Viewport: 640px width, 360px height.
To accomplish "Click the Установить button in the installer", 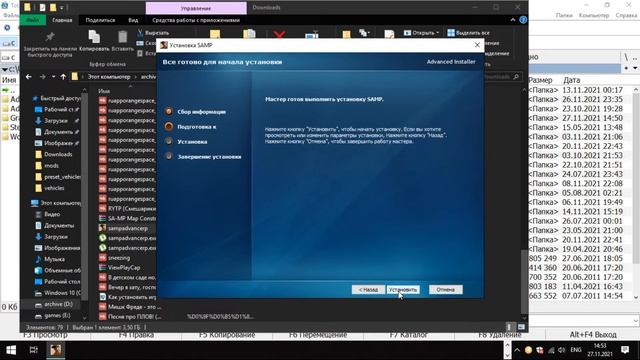I will (403, 289).
